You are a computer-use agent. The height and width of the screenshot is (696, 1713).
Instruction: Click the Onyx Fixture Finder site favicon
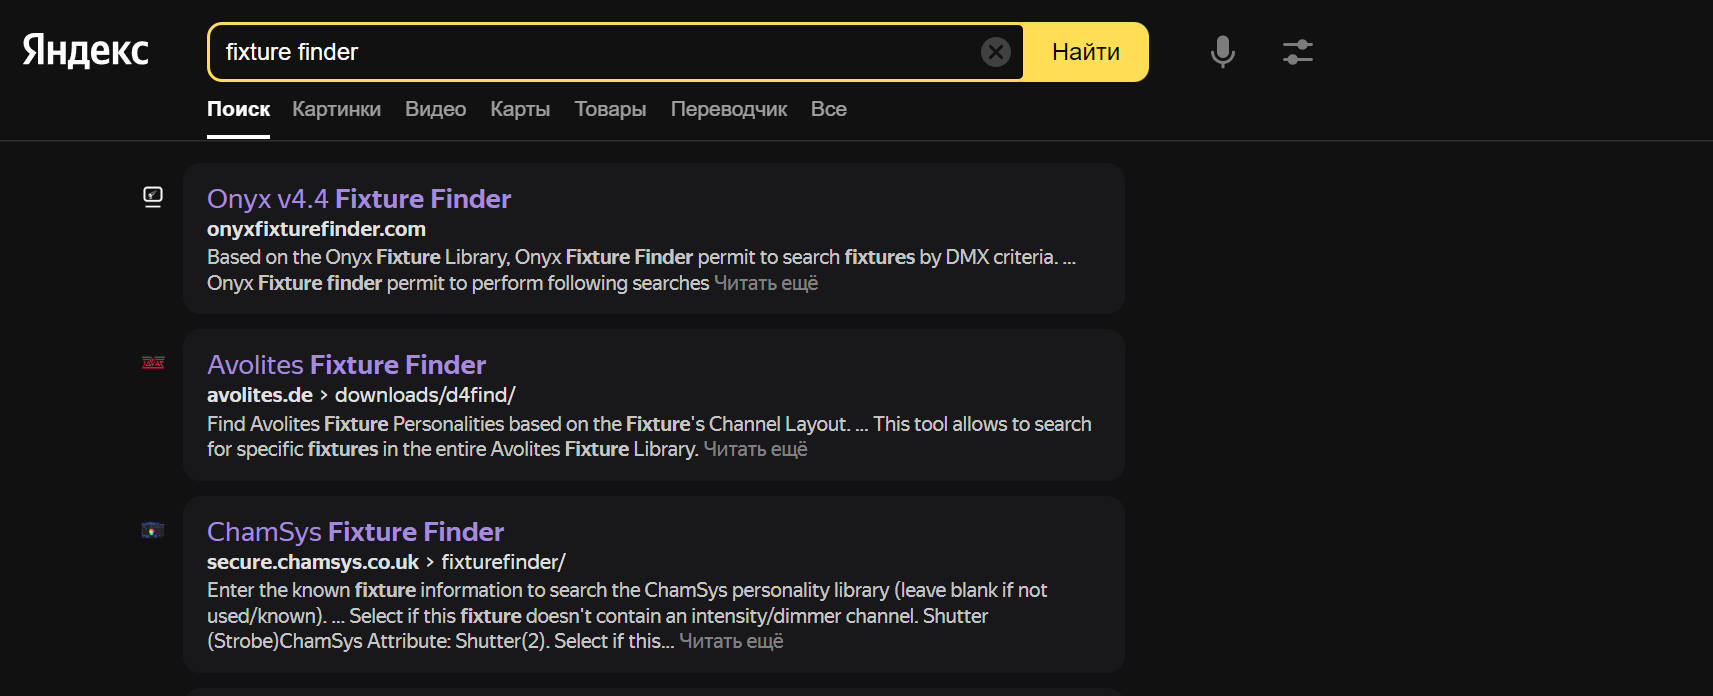pyautogui.click(x=153, y=197)
